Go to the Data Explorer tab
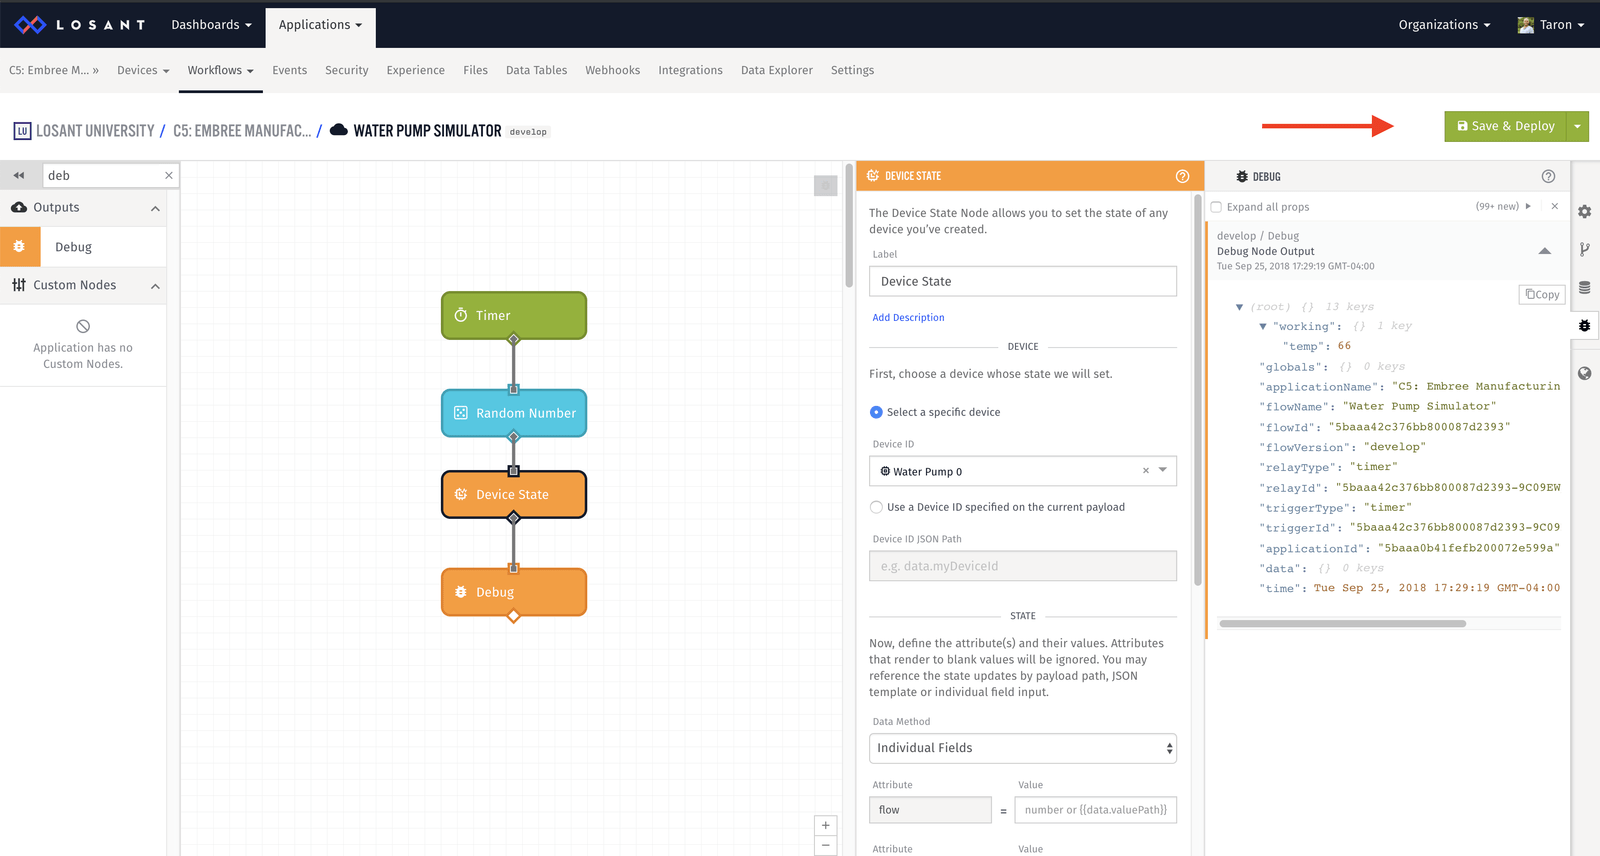This screenshot has height=856, width=1600. click(777, 70)
